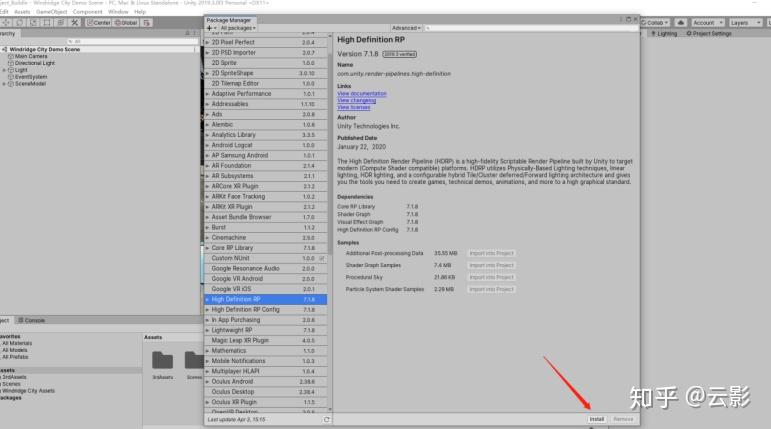Import Particle System Shader Samples into project
Image resolution: width=771 pixels, height=429 pixels.
[491, 289]
